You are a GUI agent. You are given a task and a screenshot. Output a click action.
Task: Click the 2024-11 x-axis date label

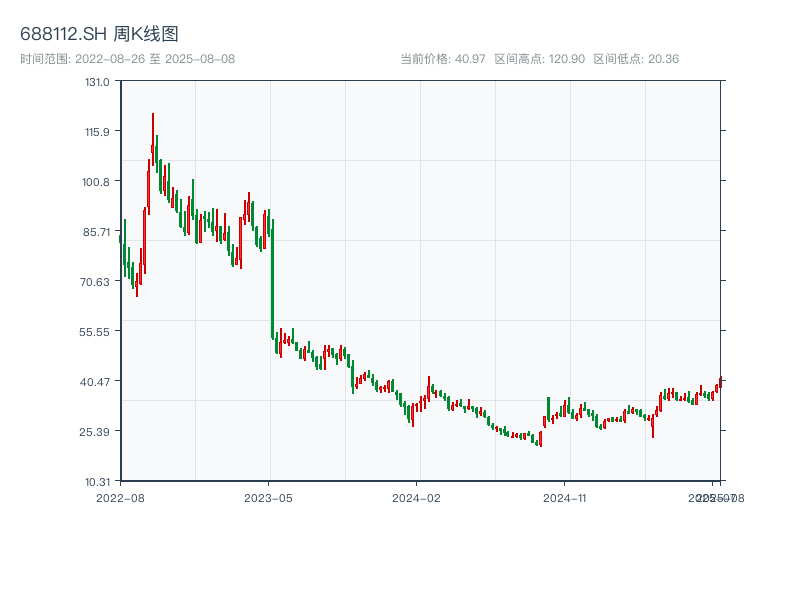click(x=566, y=497)
